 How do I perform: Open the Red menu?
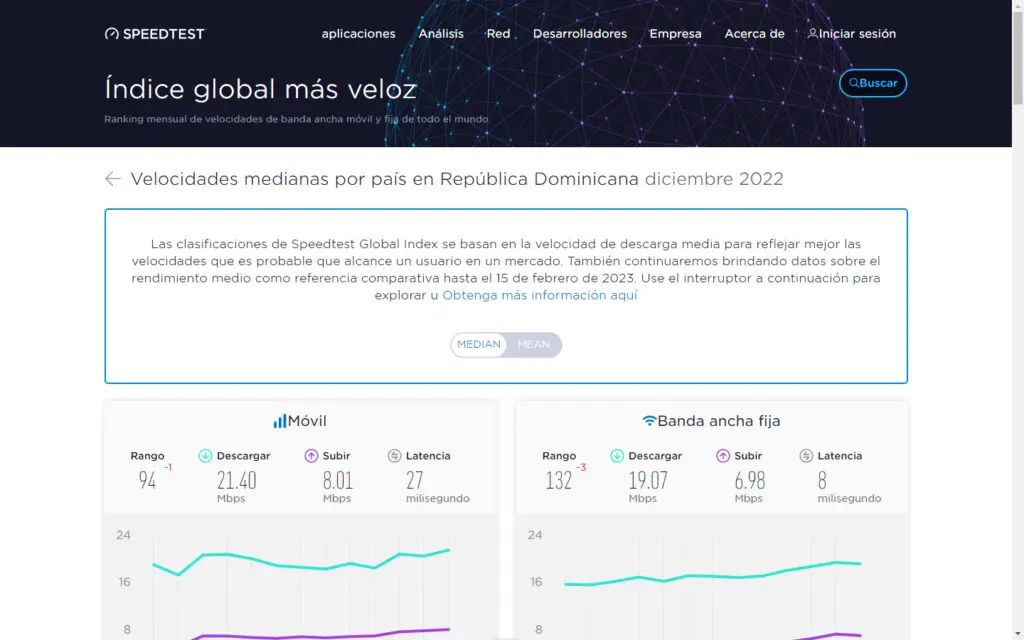pos(498,34)
